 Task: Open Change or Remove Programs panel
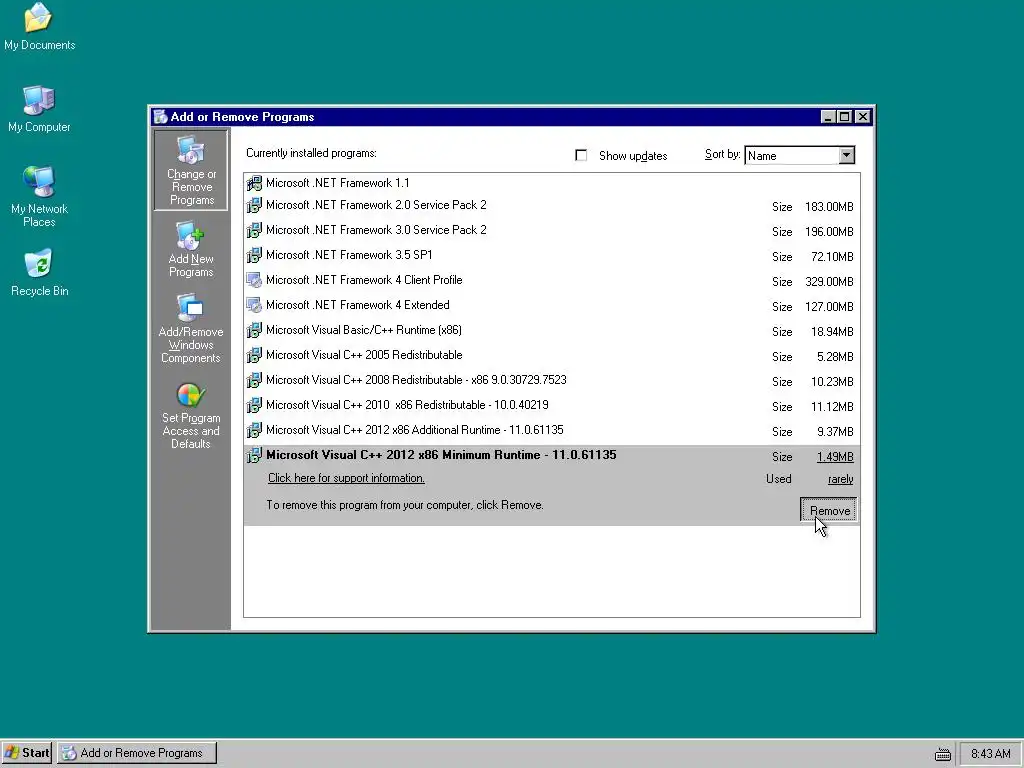click(191, 170)
